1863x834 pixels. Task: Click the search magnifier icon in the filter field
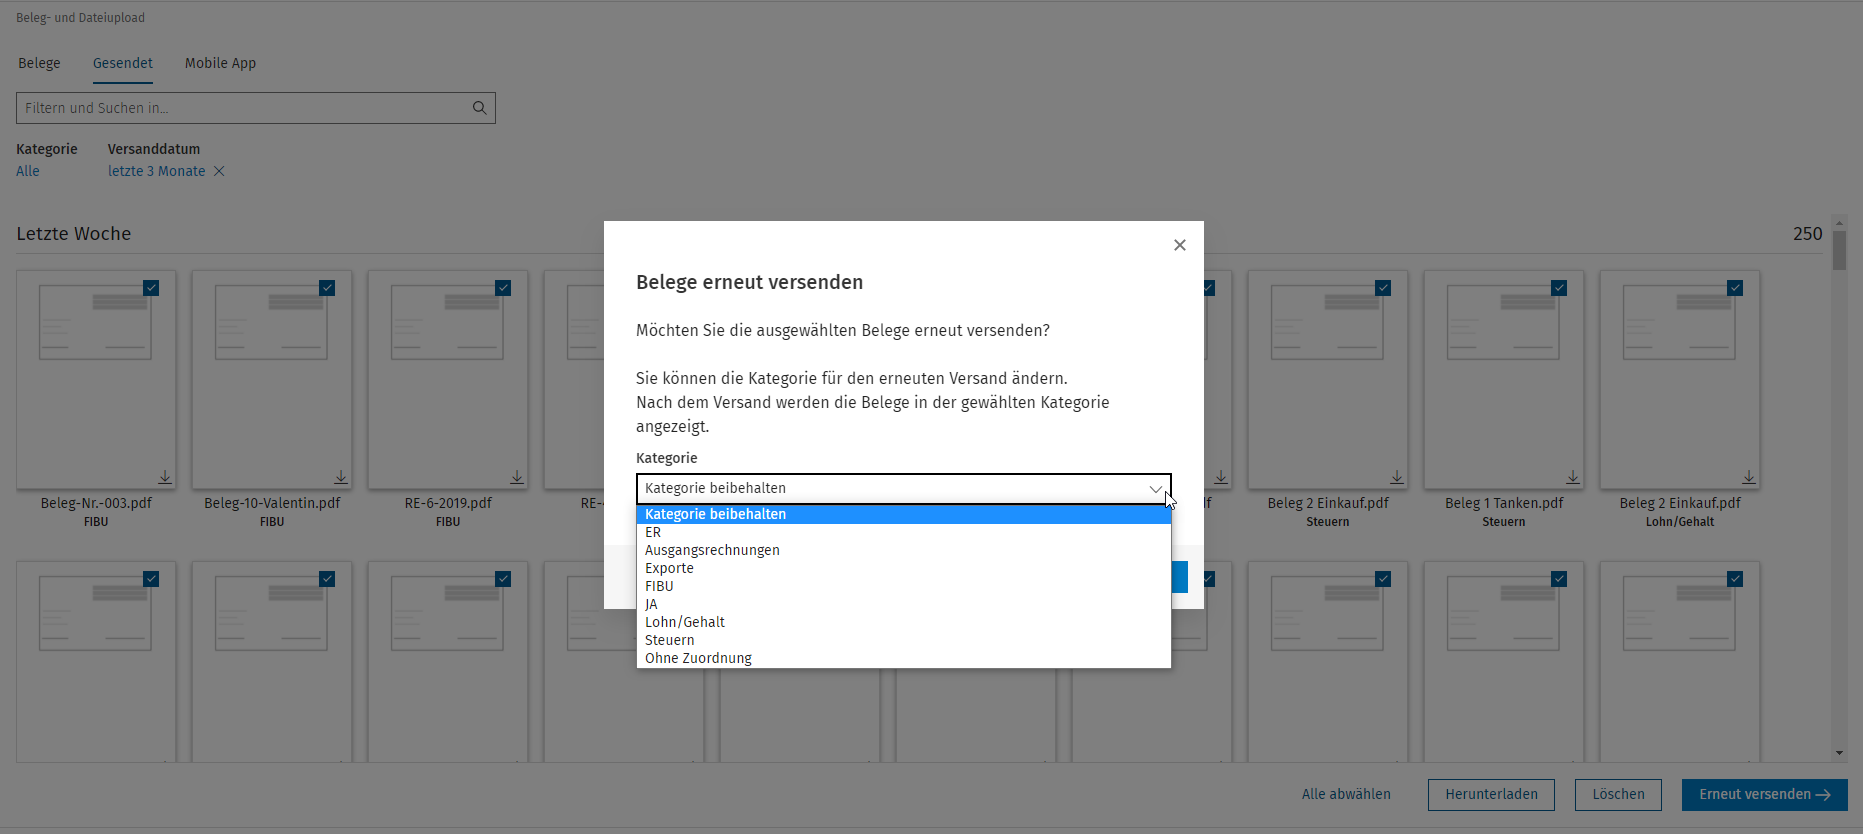(480, 108)
